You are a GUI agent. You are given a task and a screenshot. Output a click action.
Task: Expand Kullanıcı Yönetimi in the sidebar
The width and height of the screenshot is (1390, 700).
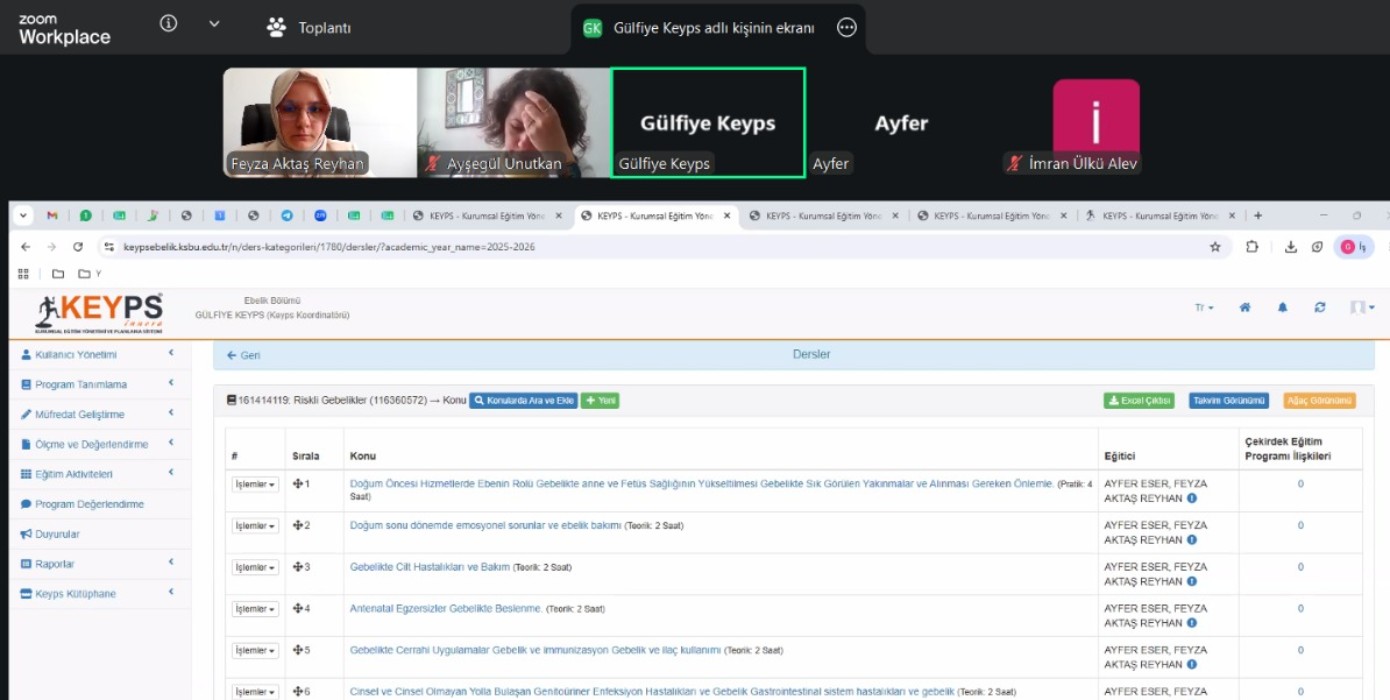(x=98, y=354)
